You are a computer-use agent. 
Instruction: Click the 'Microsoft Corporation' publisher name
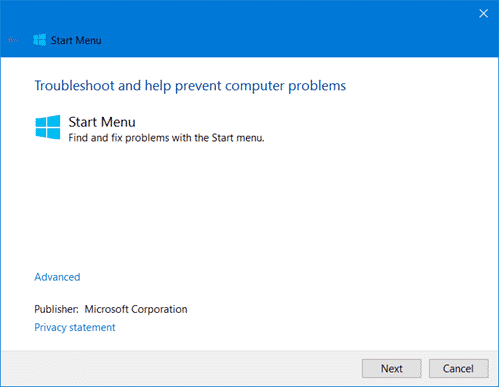coord(136,309)
